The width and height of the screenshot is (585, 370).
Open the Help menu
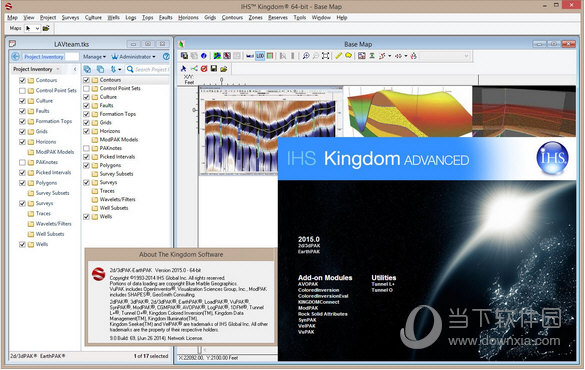coord(342,18)
